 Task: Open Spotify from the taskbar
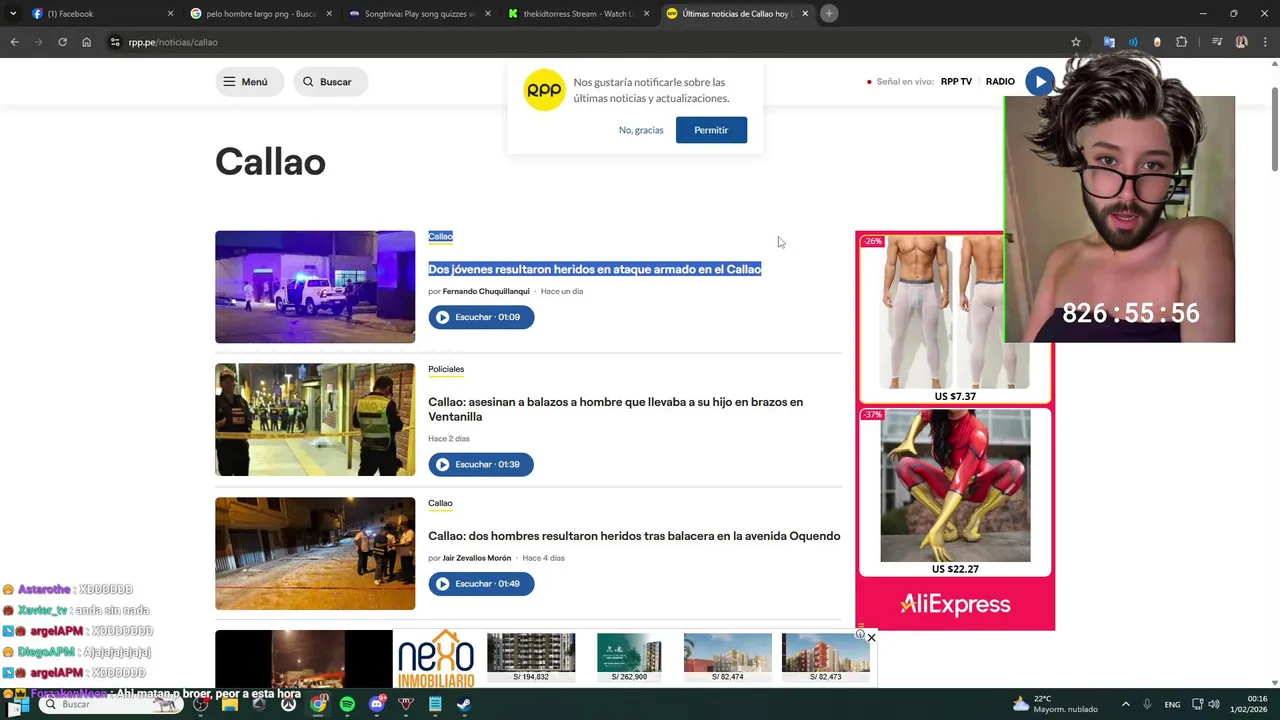pyautogui.click(x=347, y=704)
